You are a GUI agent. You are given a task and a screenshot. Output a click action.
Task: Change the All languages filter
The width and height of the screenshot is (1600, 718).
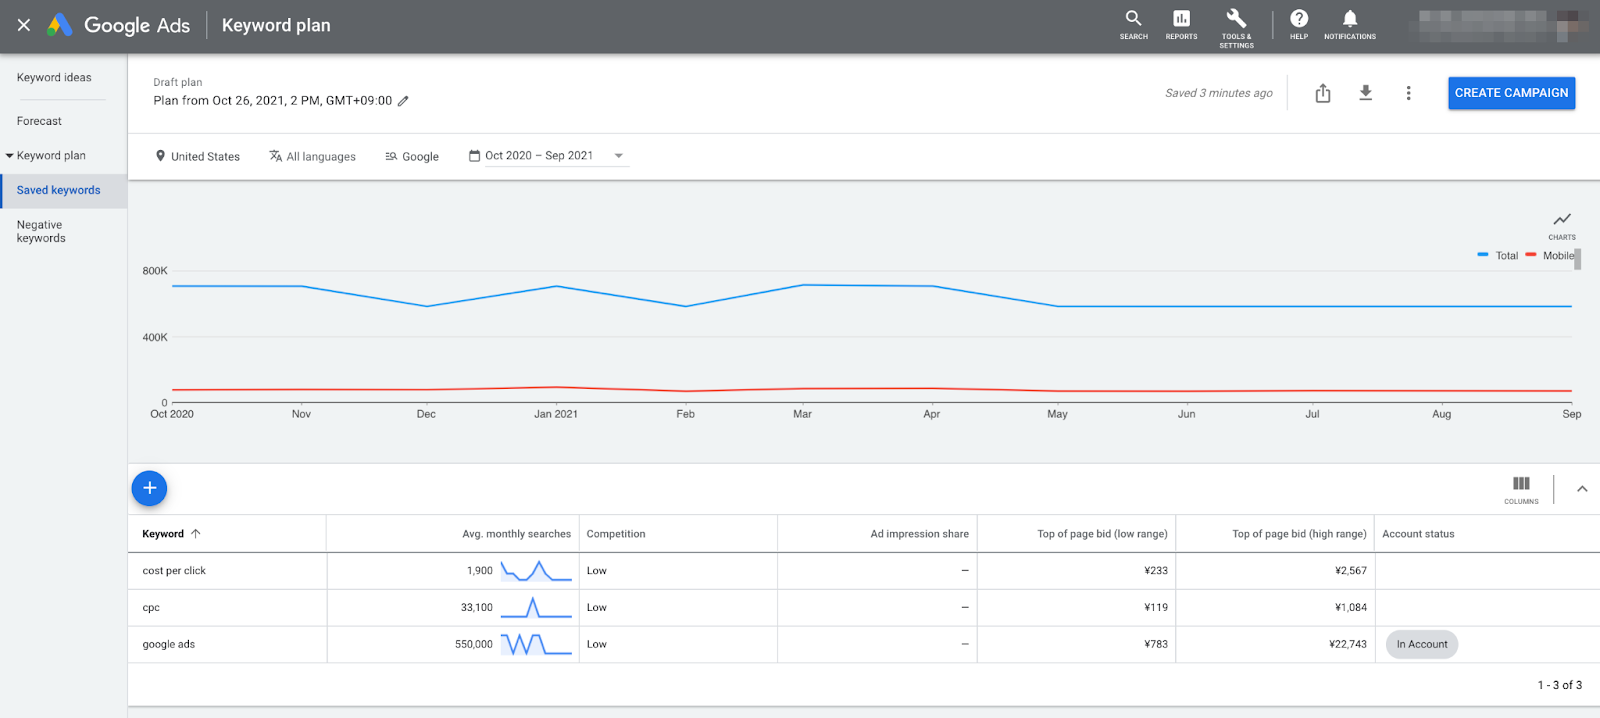click(x=312, y=157)
